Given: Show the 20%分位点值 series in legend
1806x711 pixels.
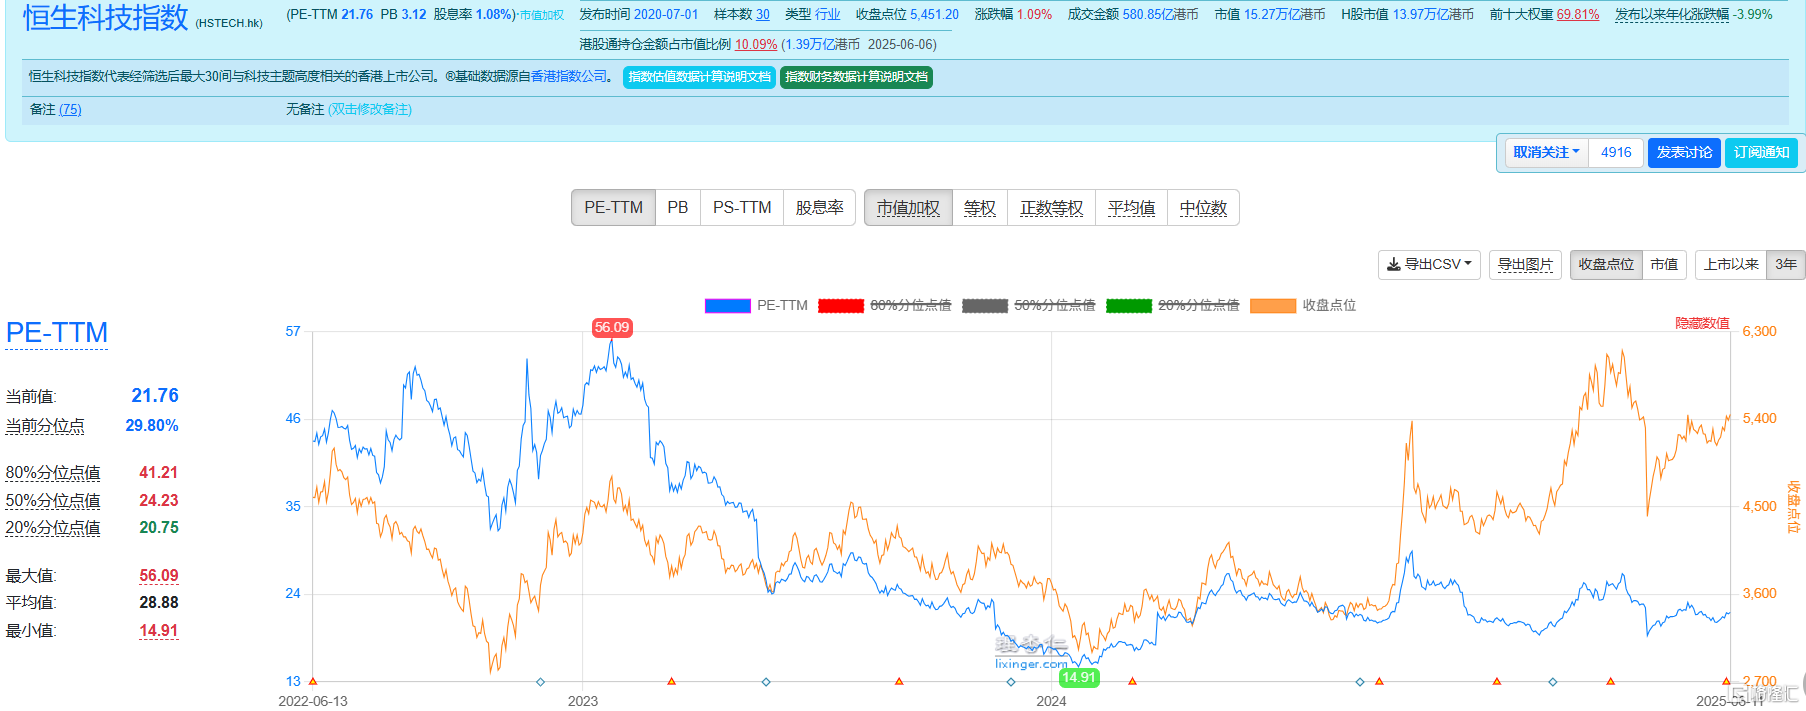Looking at the screenshot, I should [1172, 306].
